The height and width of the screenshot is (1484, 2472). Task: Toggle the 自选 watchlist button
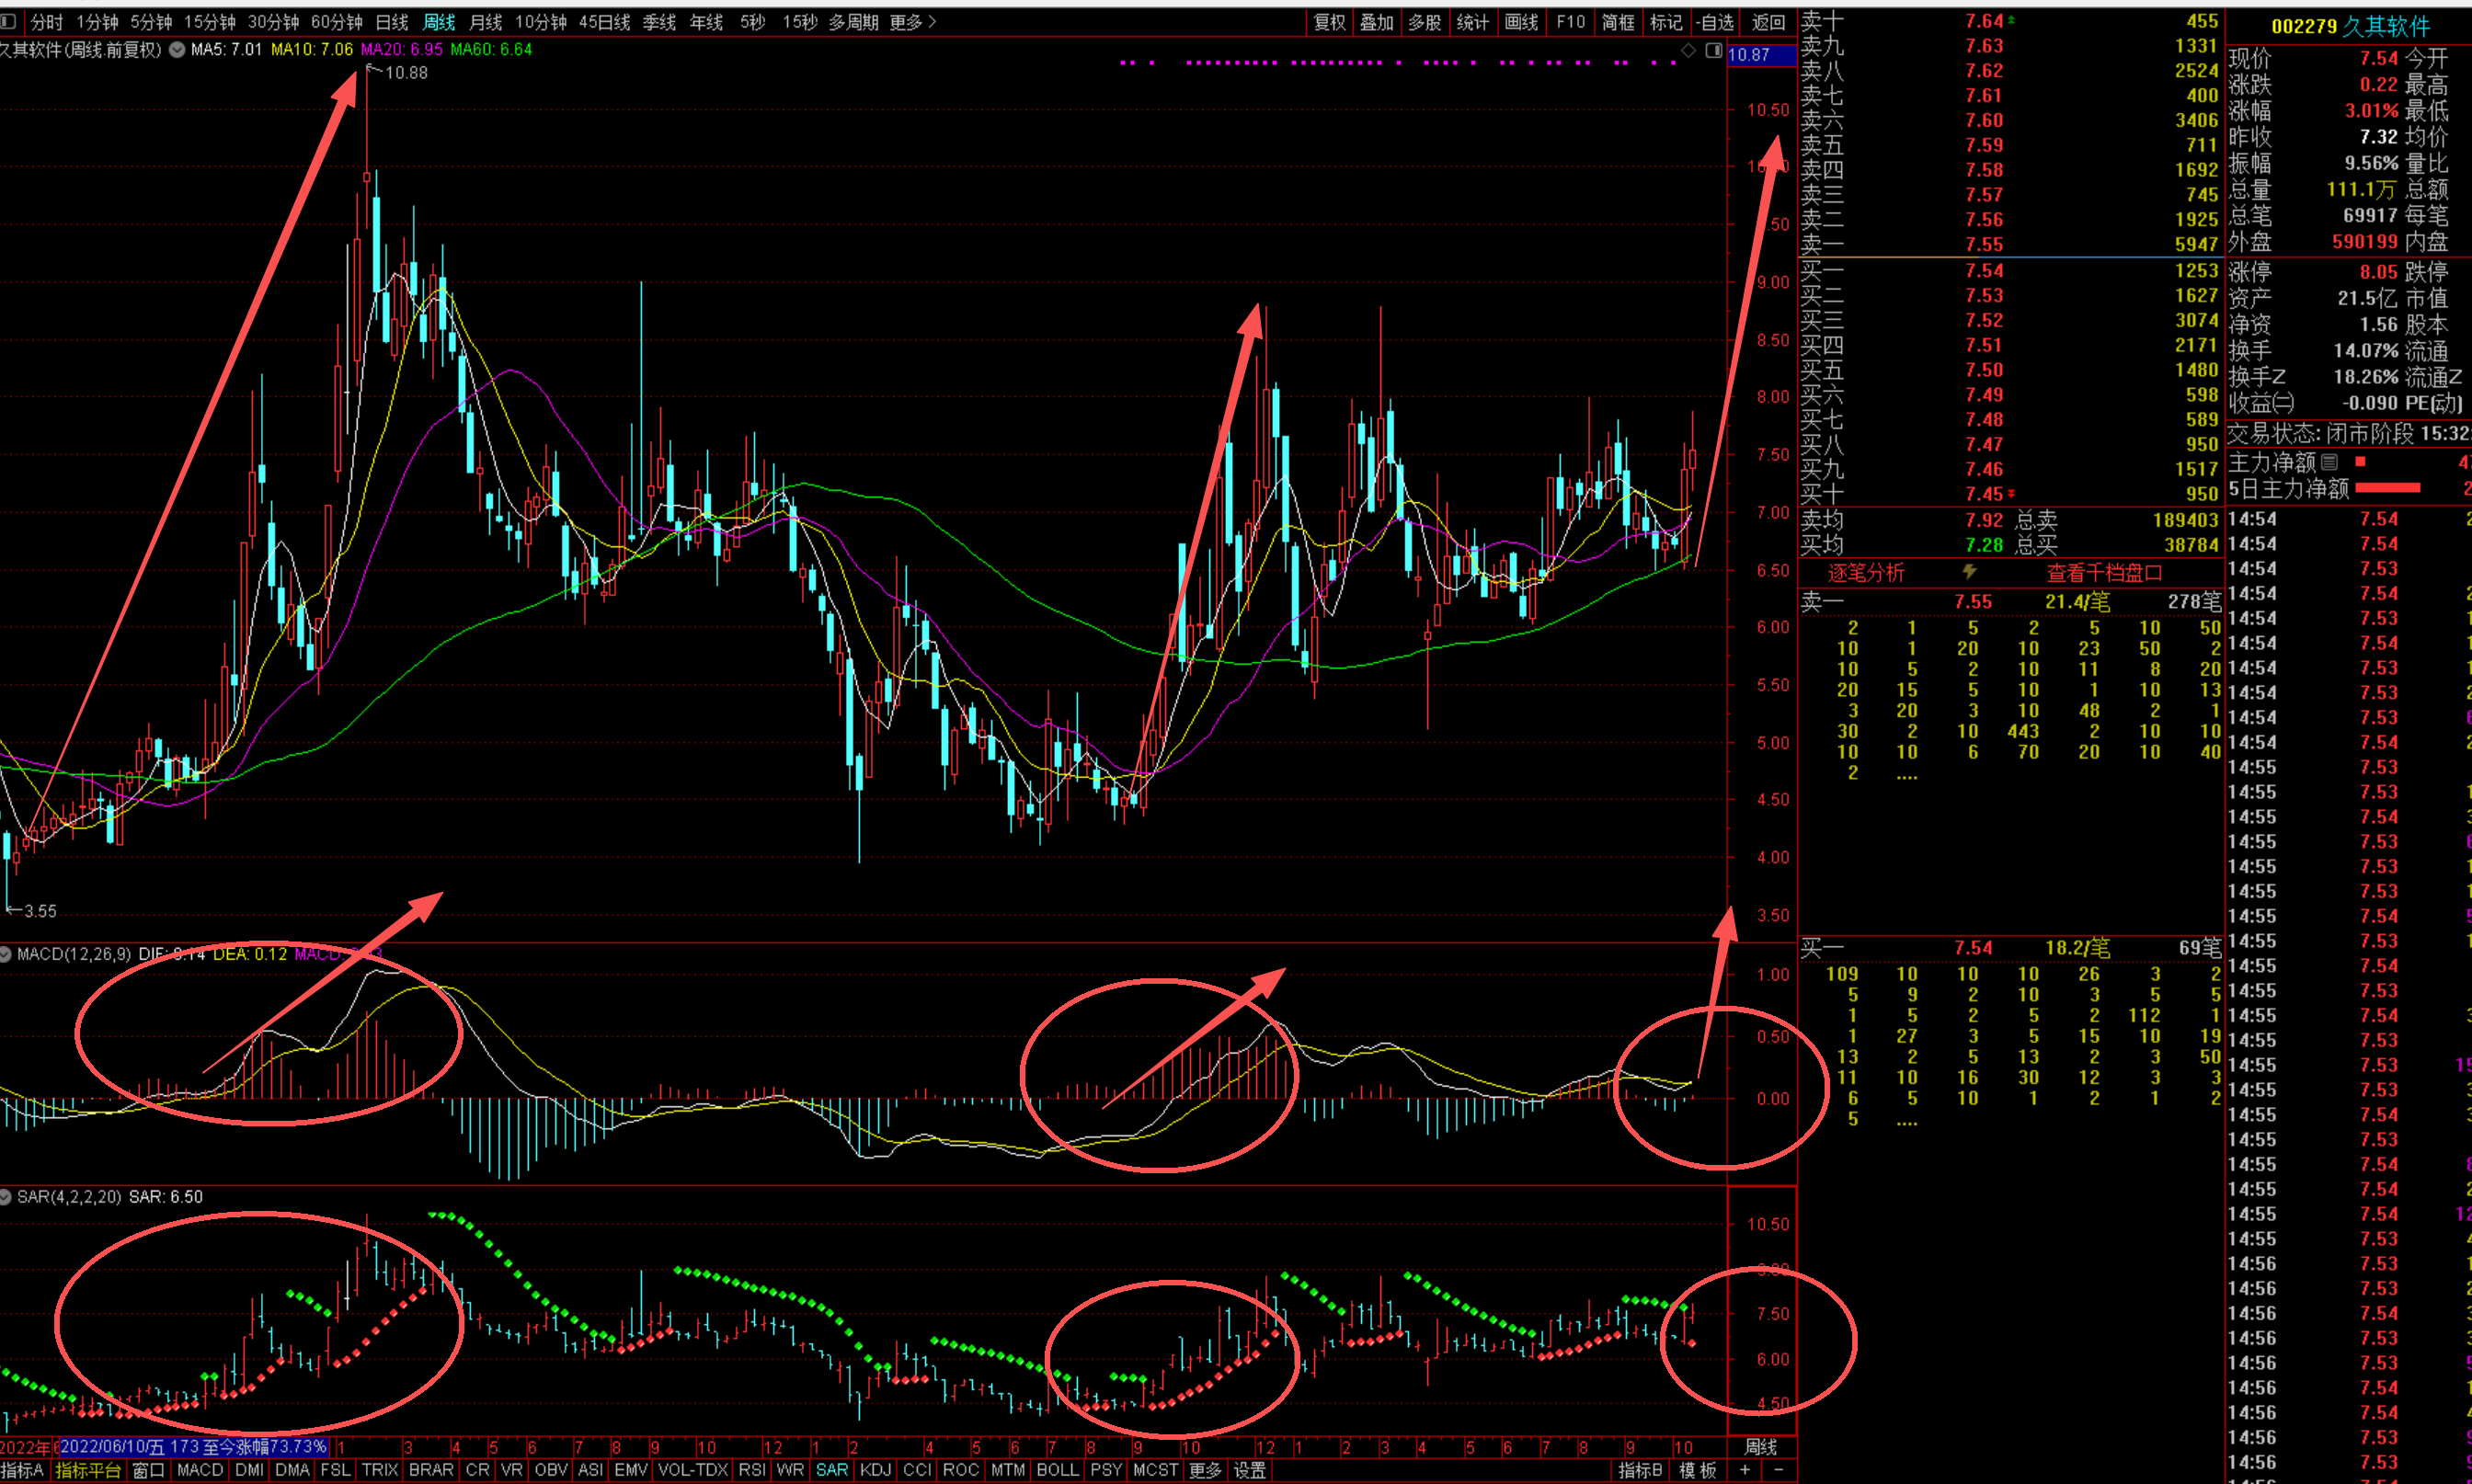[1715, 22]
